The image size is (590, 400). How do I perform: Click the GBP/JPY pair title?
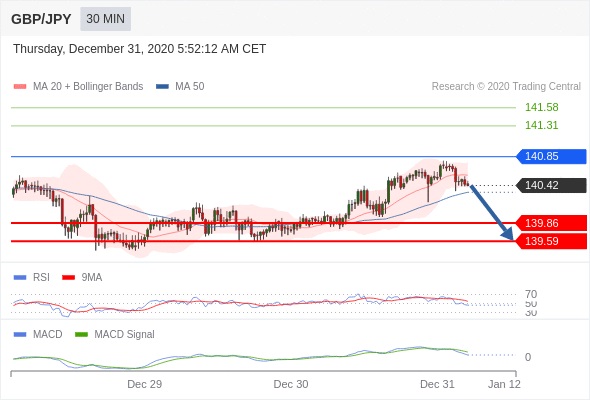(x=41, y=19)
